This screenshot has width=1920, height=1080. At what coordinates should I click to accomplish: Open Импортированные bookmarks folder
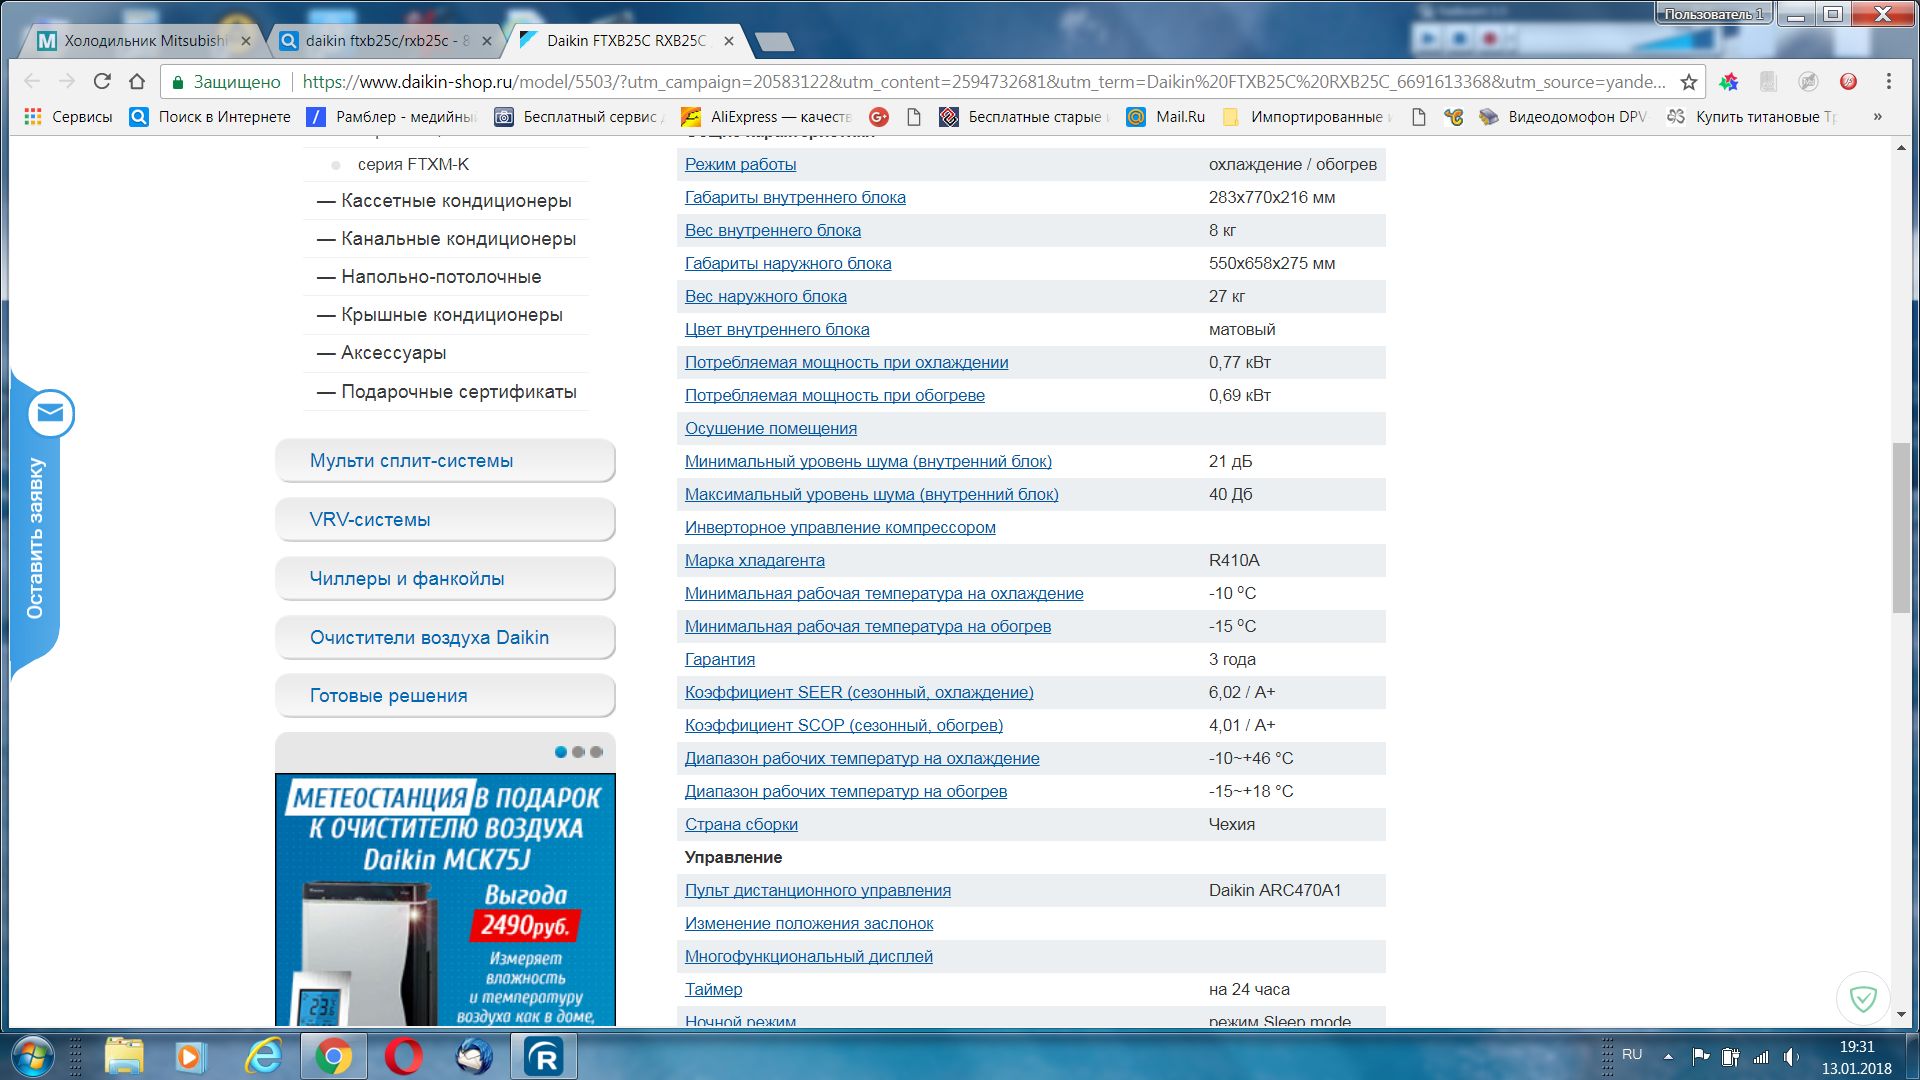[x=1306, y=117]
